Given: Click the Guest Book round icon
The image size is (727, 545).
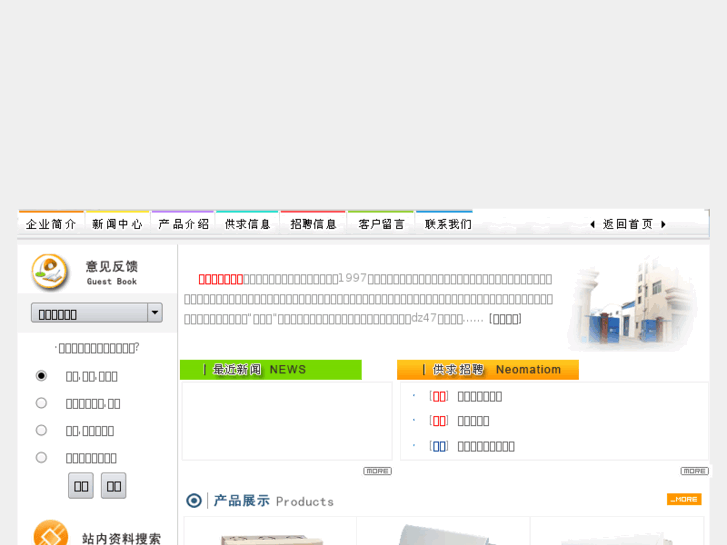Looking at the screenshot, I should pos(50,271).
